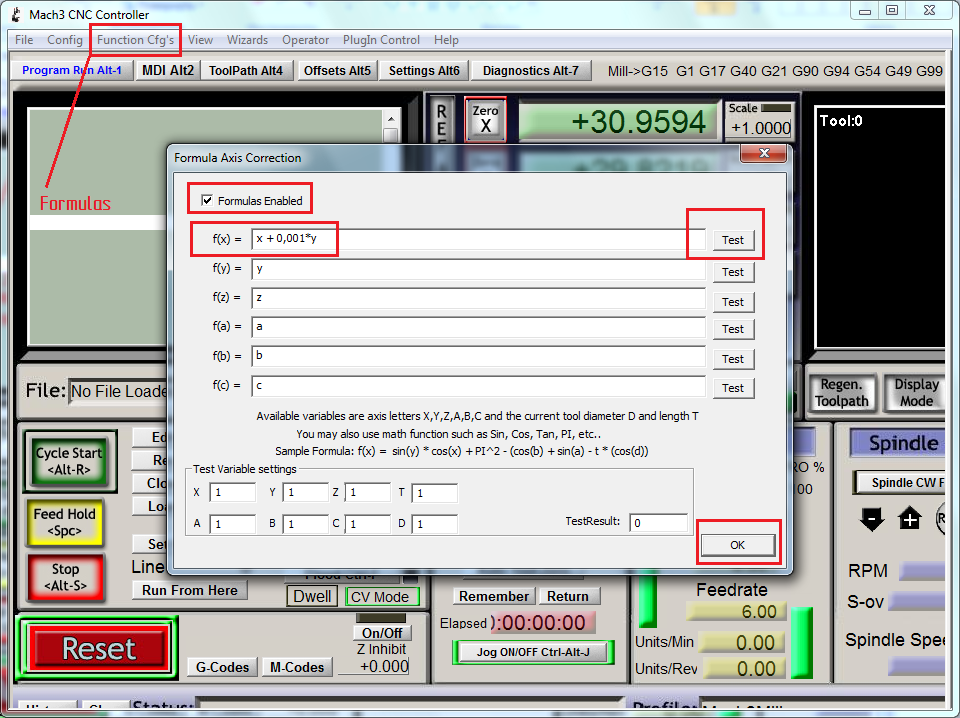Switch to Settings Alt6 tab
Image resolution: width=960 pixels, height=718 pixels.
(424, 70)
